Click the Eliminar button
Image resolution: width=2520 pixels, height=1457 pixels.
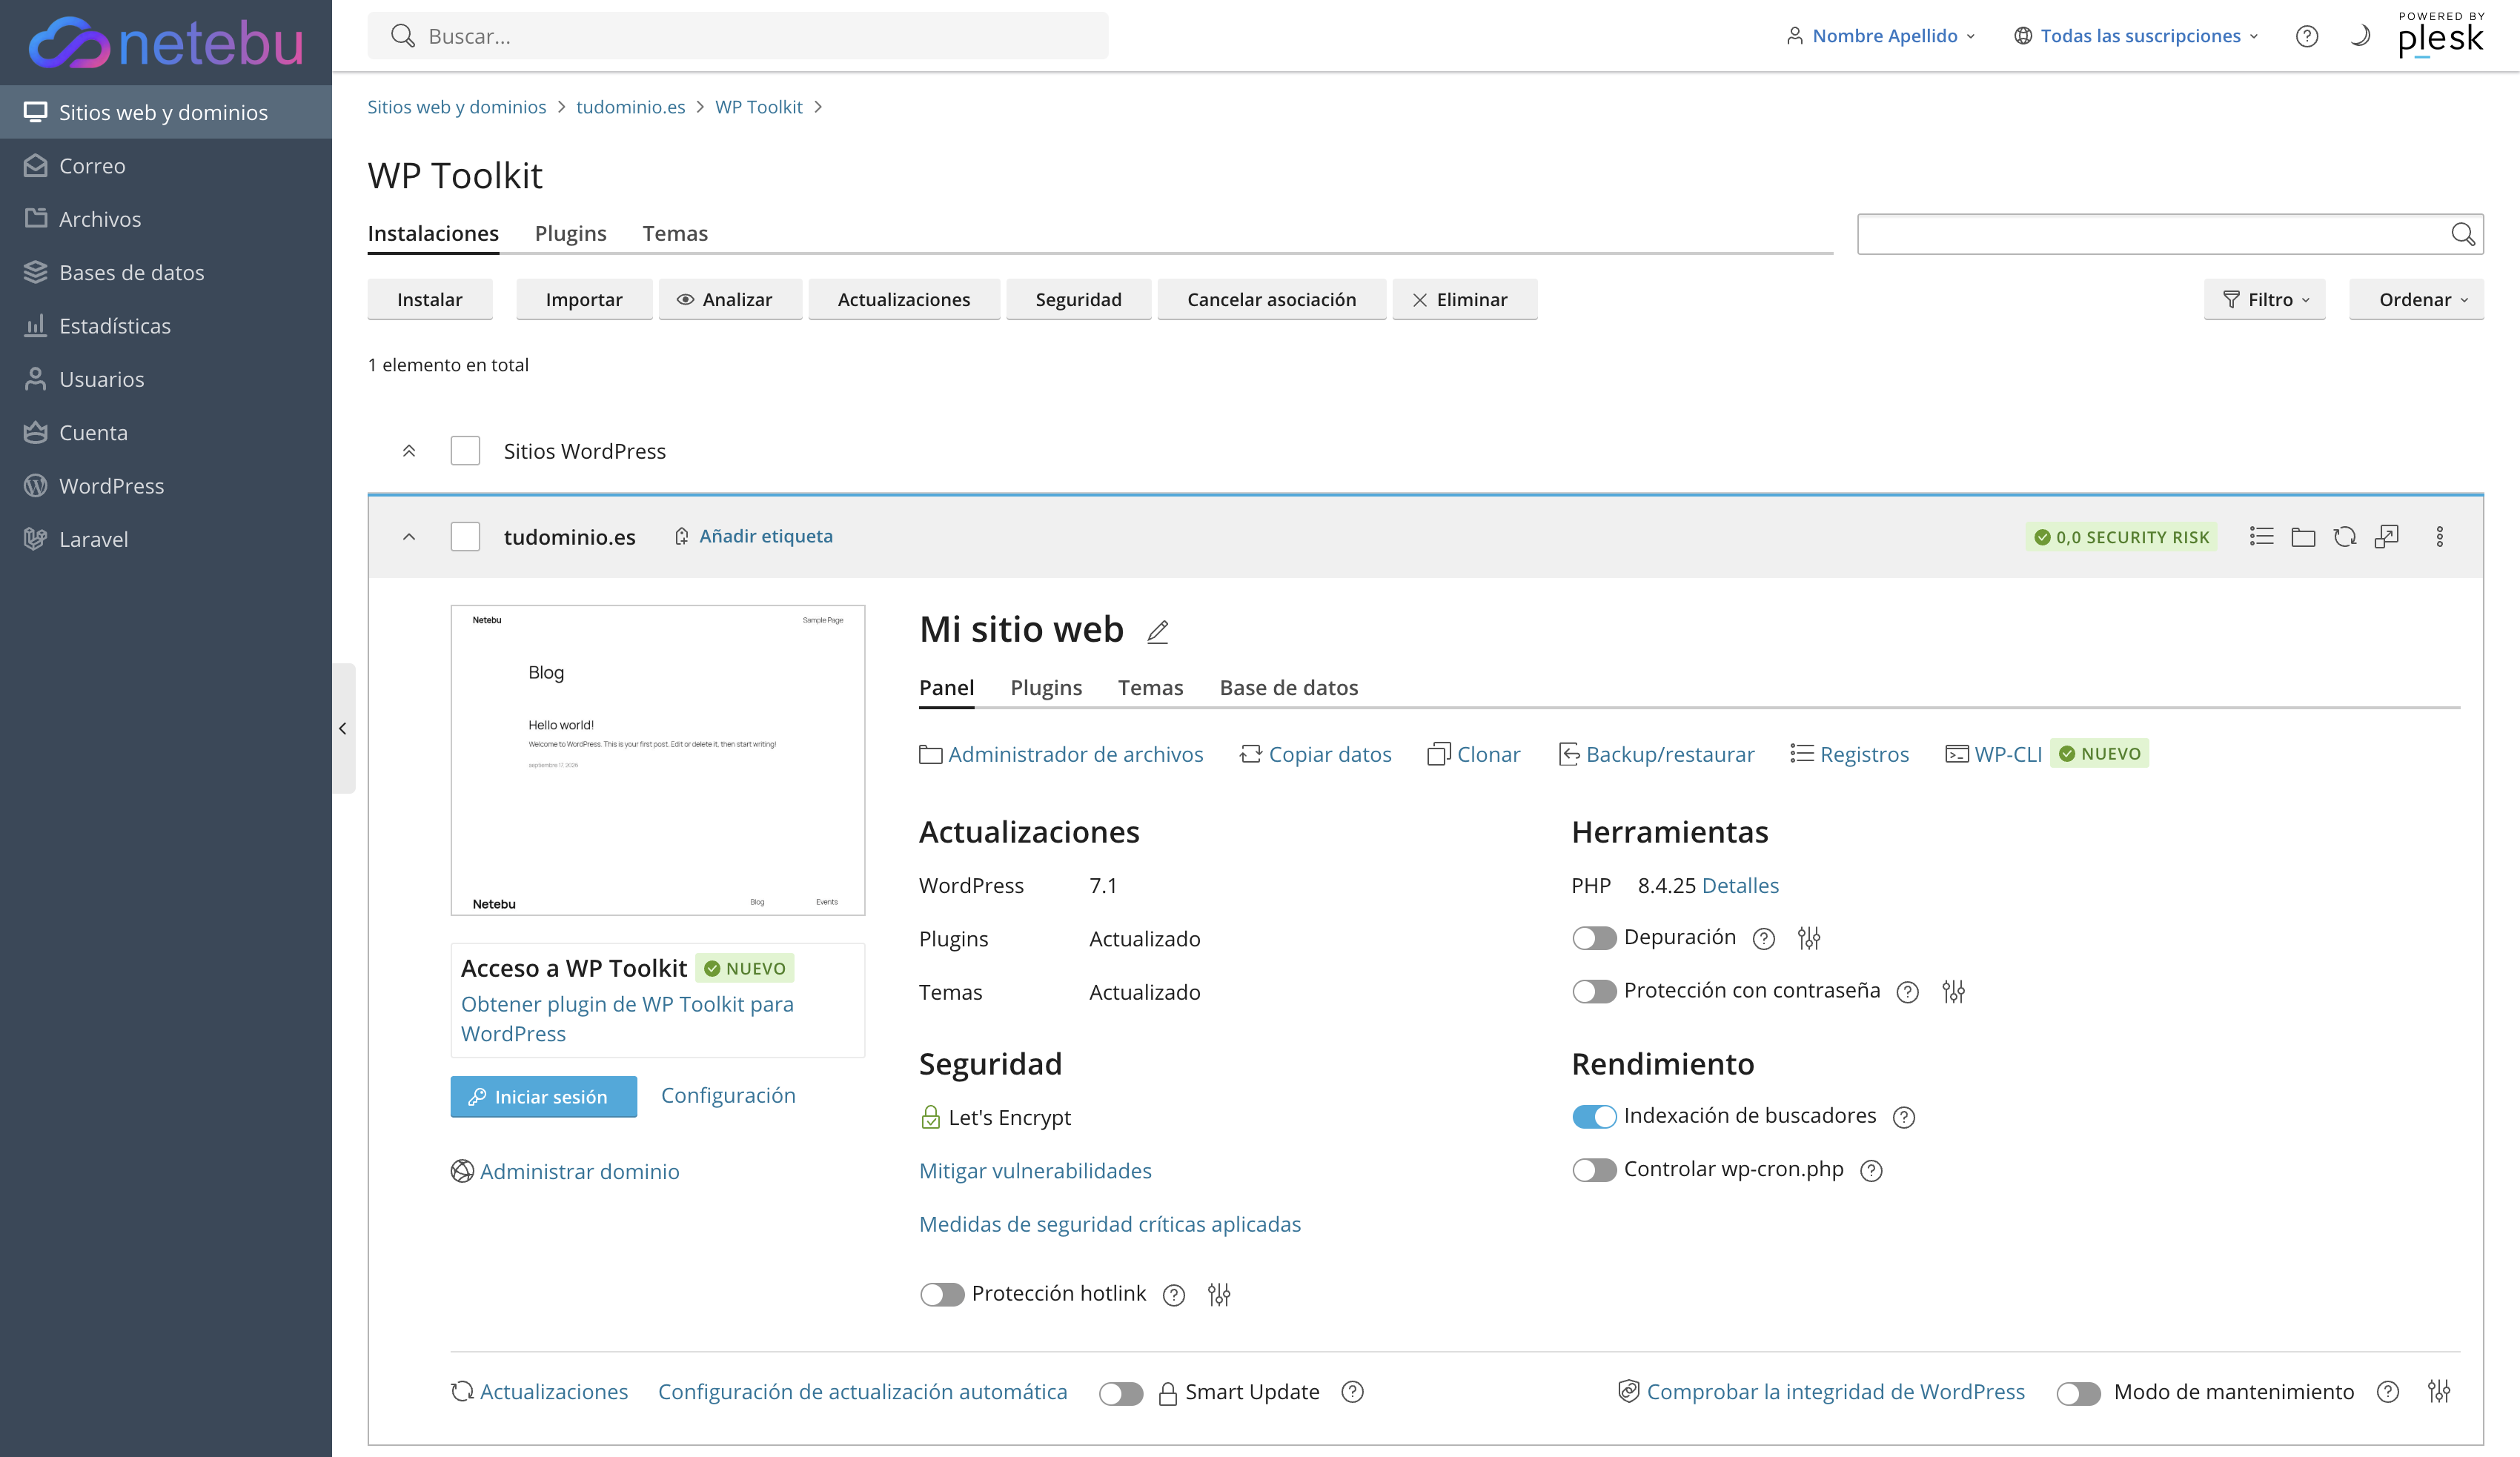point(1464,299)
